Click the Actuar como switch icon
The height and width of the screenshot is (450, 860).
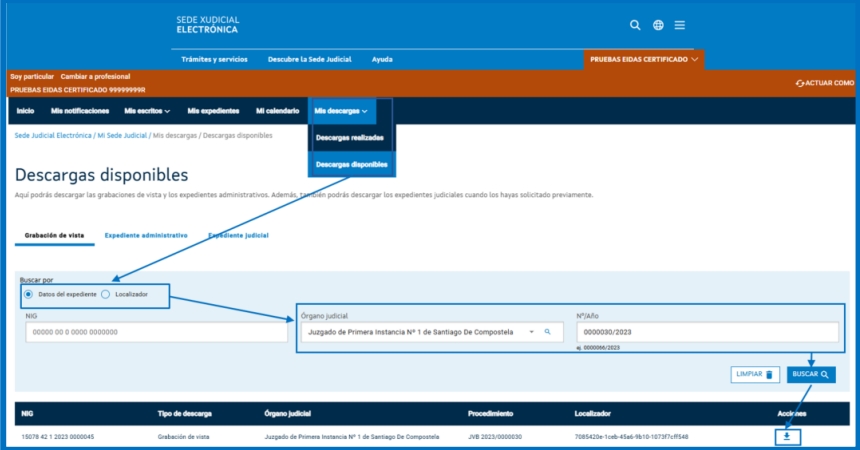[x=800, y=83]
